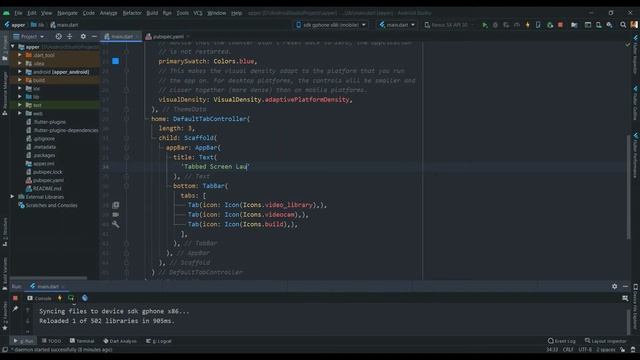Screen dimensions: 640x360
Task: Trigger Flutter hot reload lightning icon in the toolbar
Action: click(x=527, y=25)
